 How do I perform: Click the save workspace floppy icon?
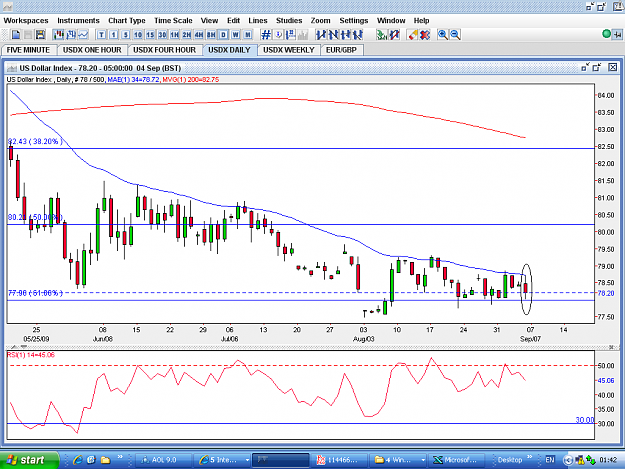(40, 35)
